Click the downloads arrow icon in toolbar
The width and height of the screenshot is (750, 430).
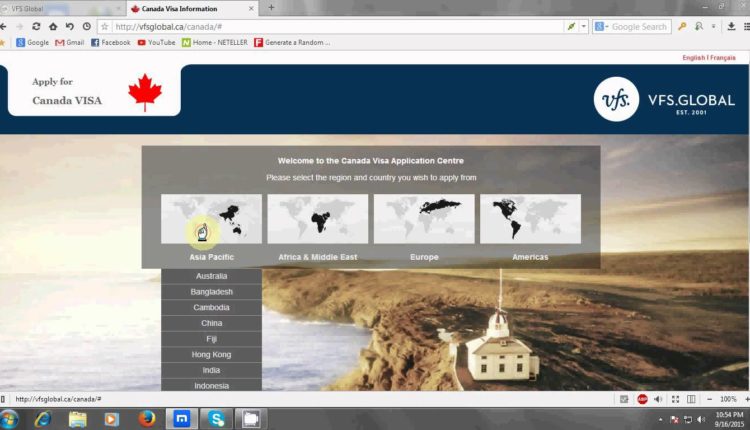point(731,26)
